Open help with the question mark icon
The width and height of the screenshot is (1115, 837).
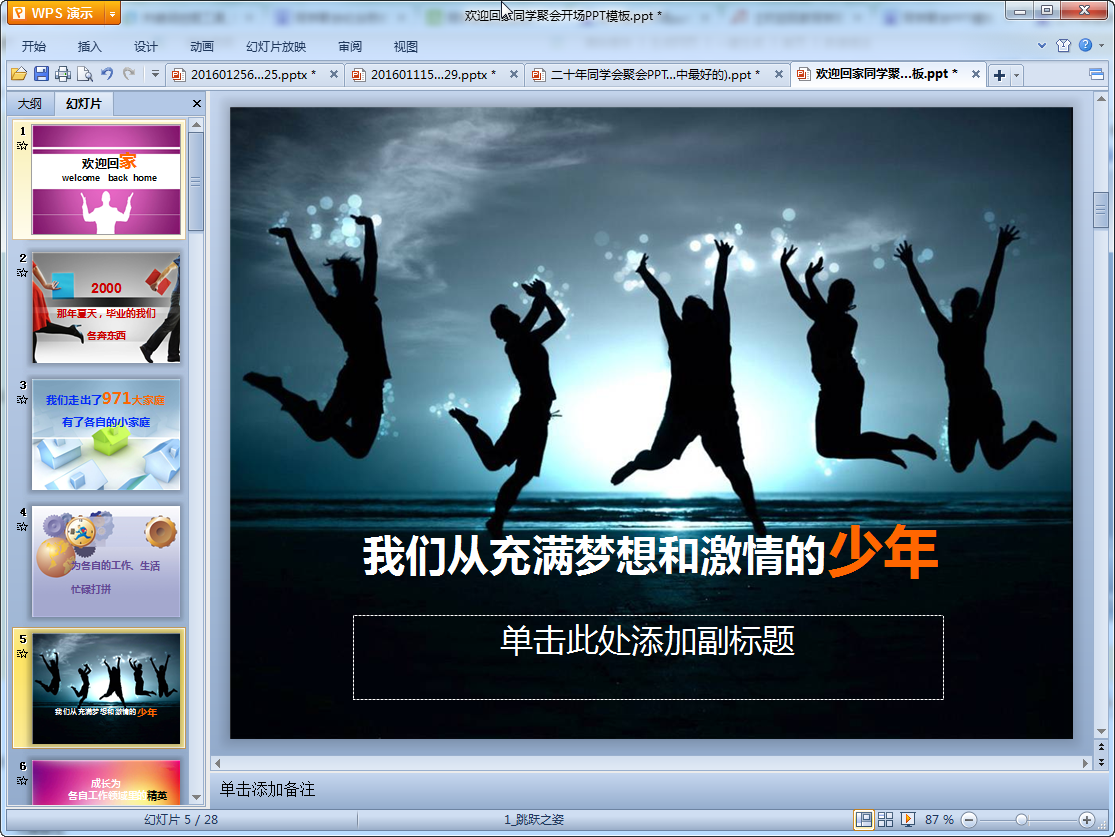1085,46
